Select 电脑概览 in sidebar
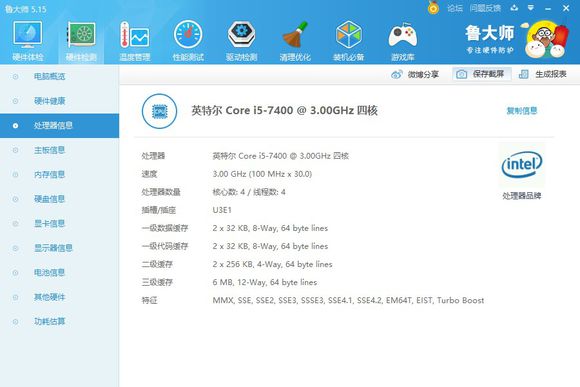Screen dimensions: 580x387 pyautogui.click(x=60, y=77)
